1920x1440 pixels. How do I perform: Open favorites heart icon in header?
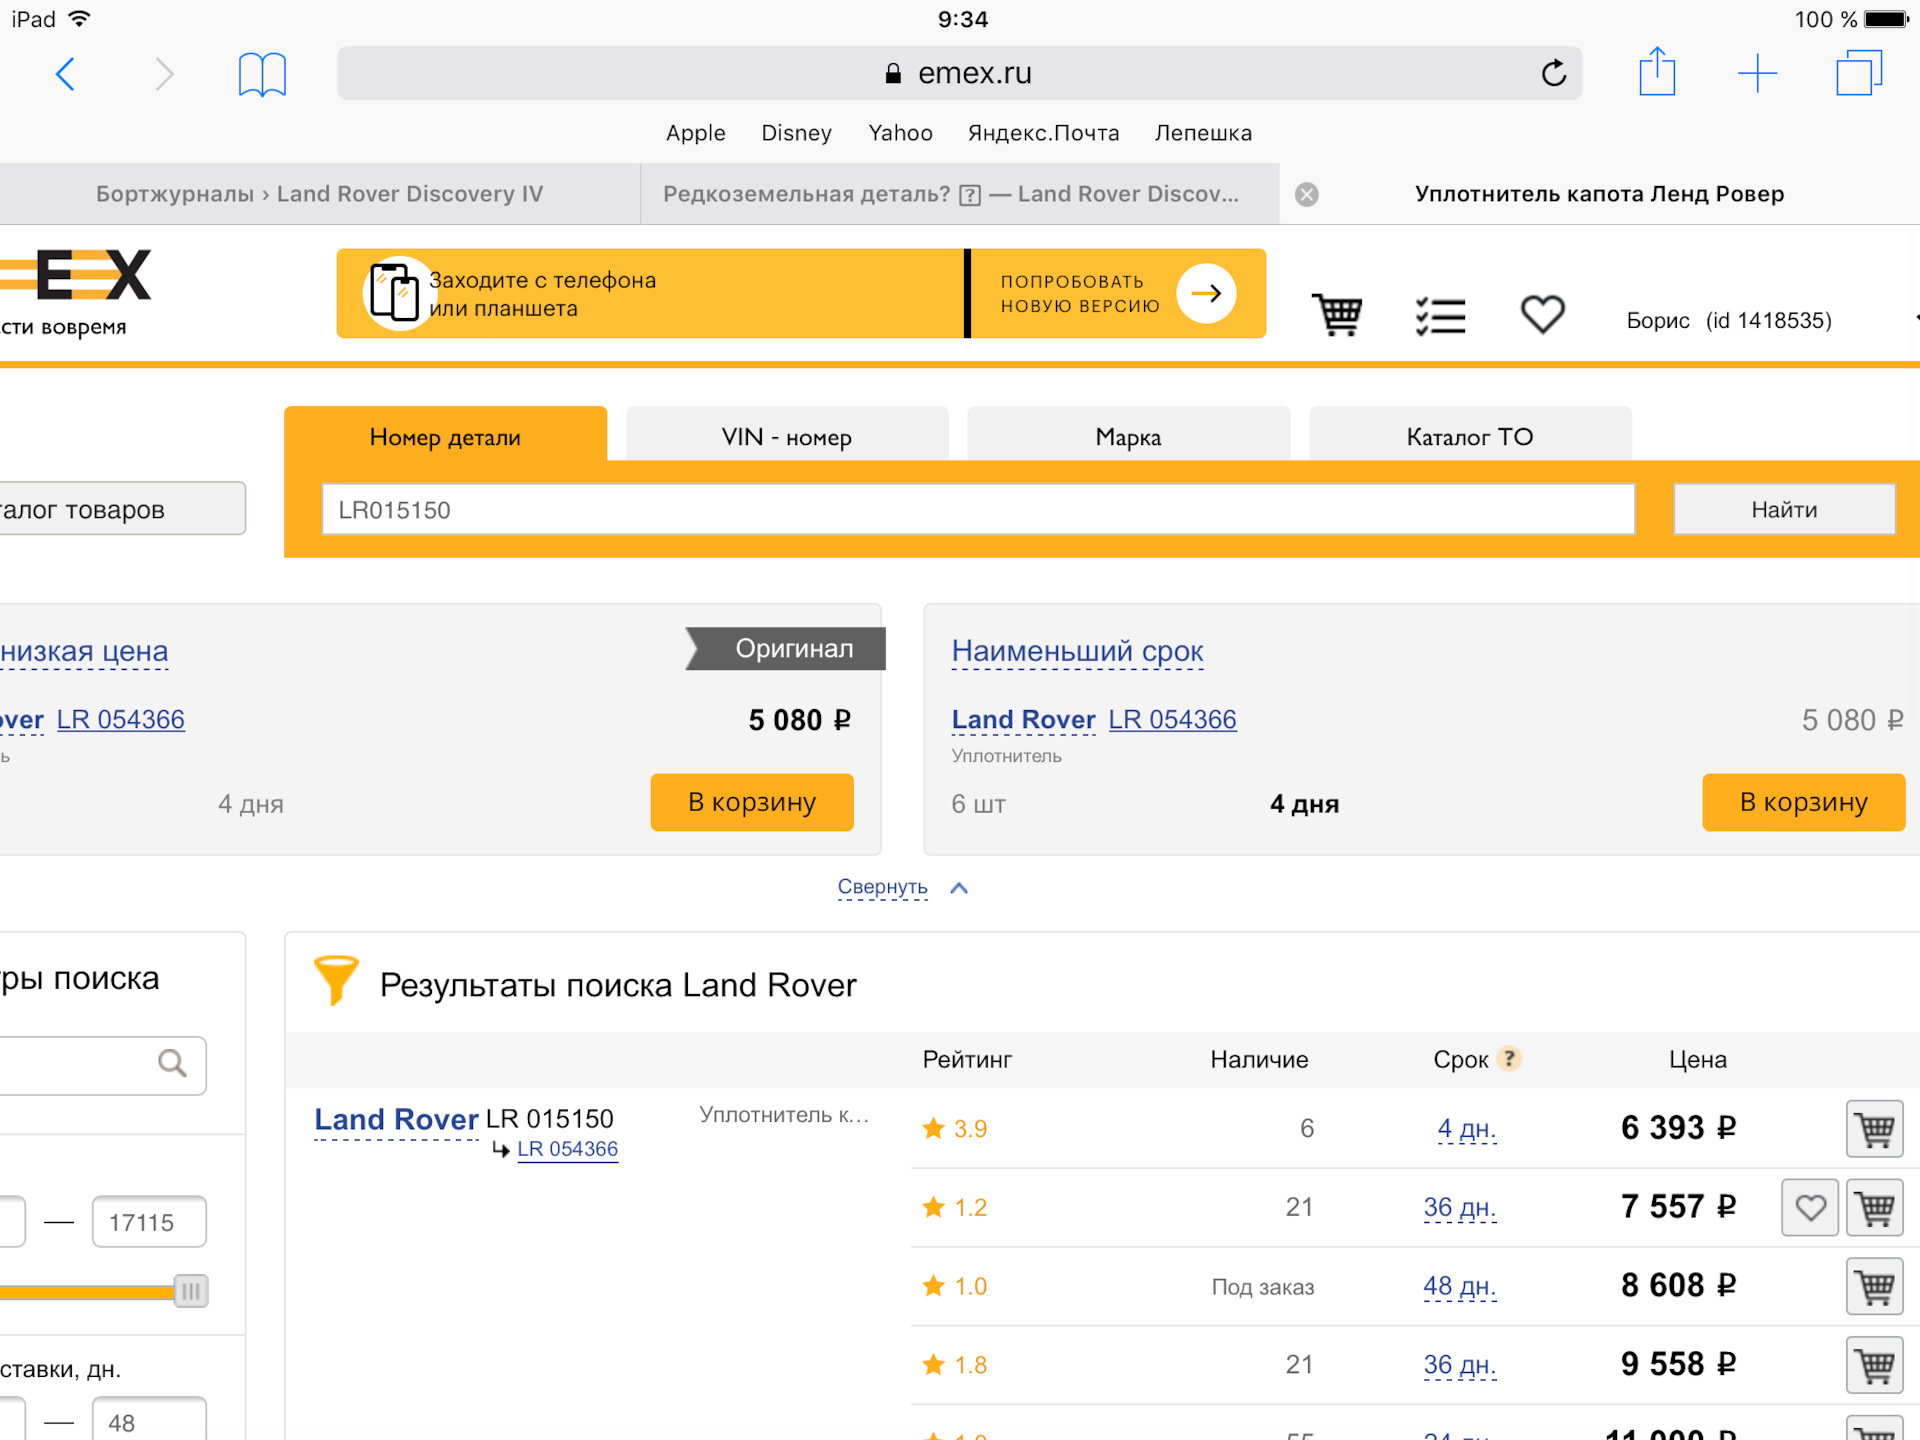1542,315
